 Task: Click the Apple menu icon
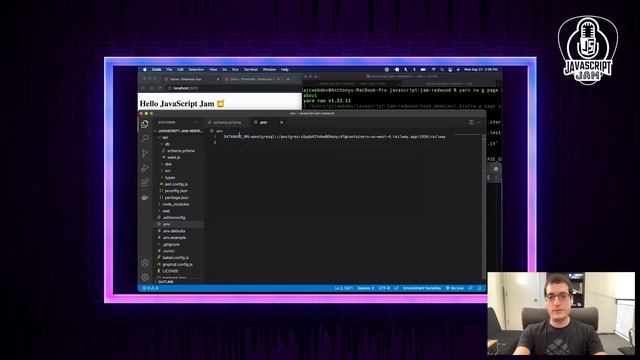(x=144, y=70)
